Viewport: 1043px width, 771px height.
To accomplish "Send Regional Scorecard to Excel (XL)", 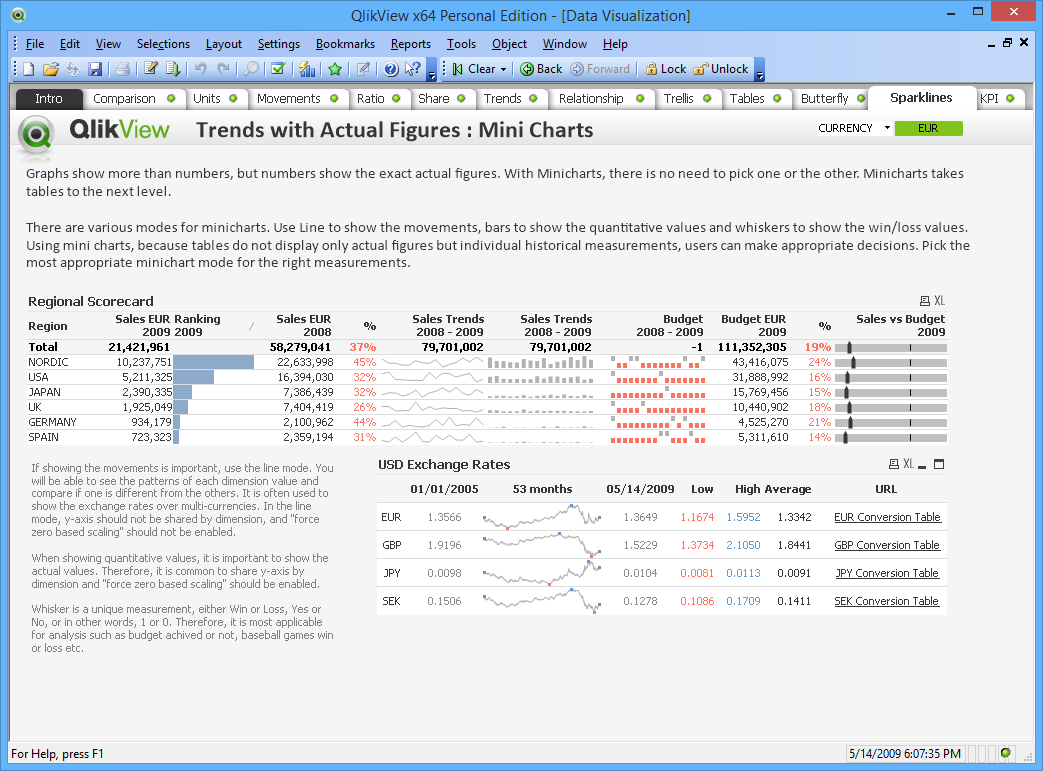I will pyautogui.click(x=939, y=301).
